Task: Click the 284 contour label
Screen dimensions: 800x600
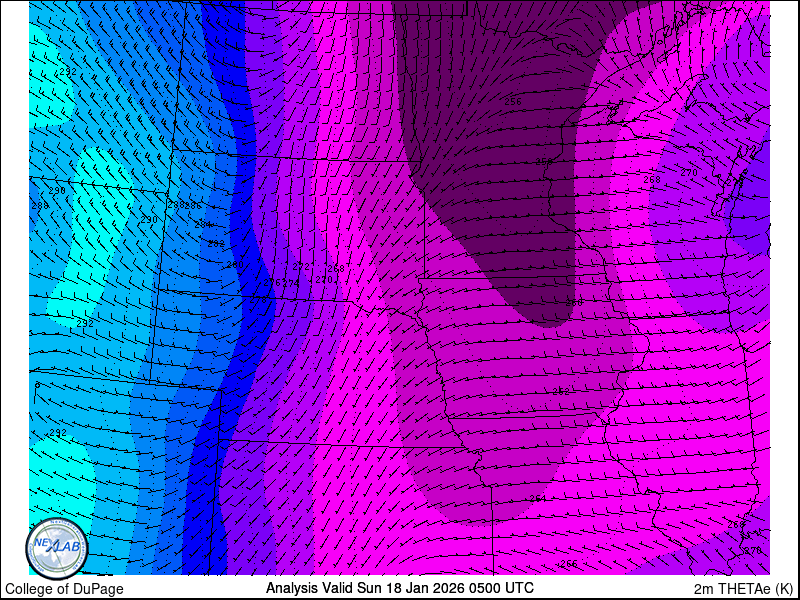Action: [x=203, y=224]
